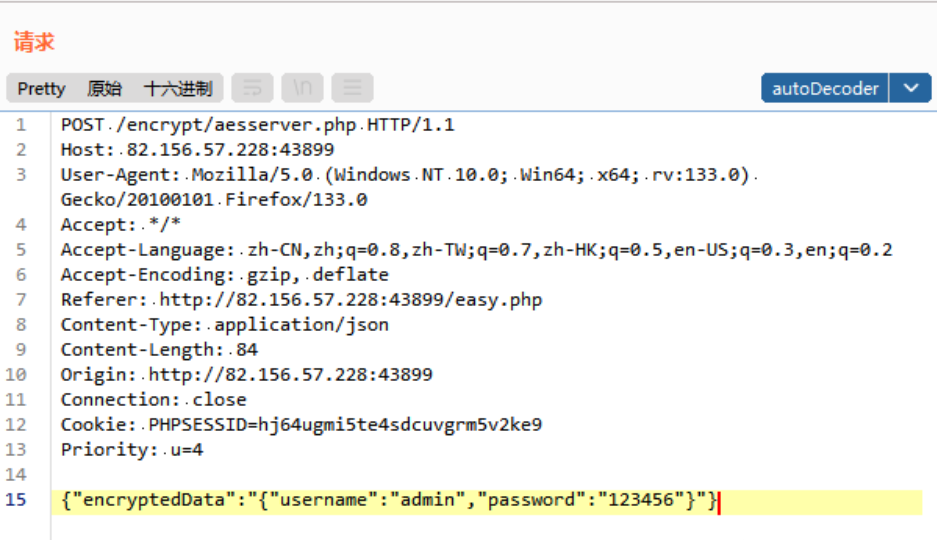Click line number 15 in gutter
The image size is (937, 540).
point(16,499)
